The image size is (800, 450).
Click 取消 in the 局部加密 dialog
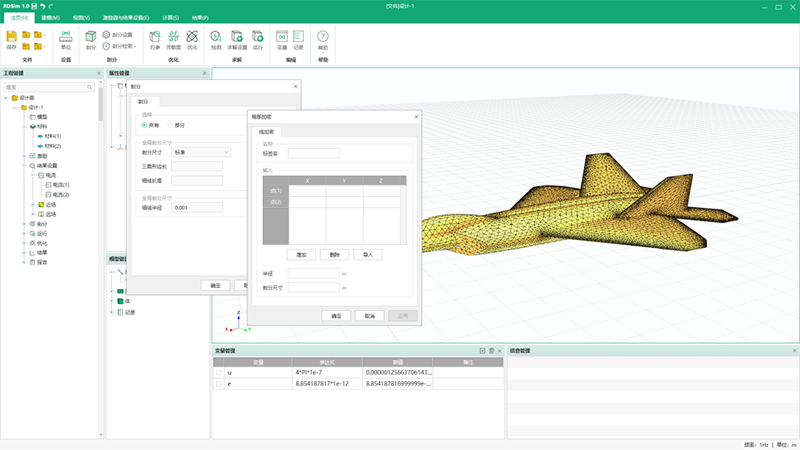click(370, 315)
